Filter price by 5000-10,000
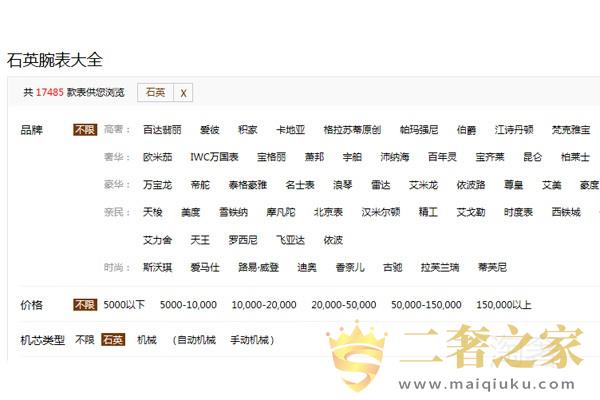This screenshot has width=600, height=400. point(188,305)
